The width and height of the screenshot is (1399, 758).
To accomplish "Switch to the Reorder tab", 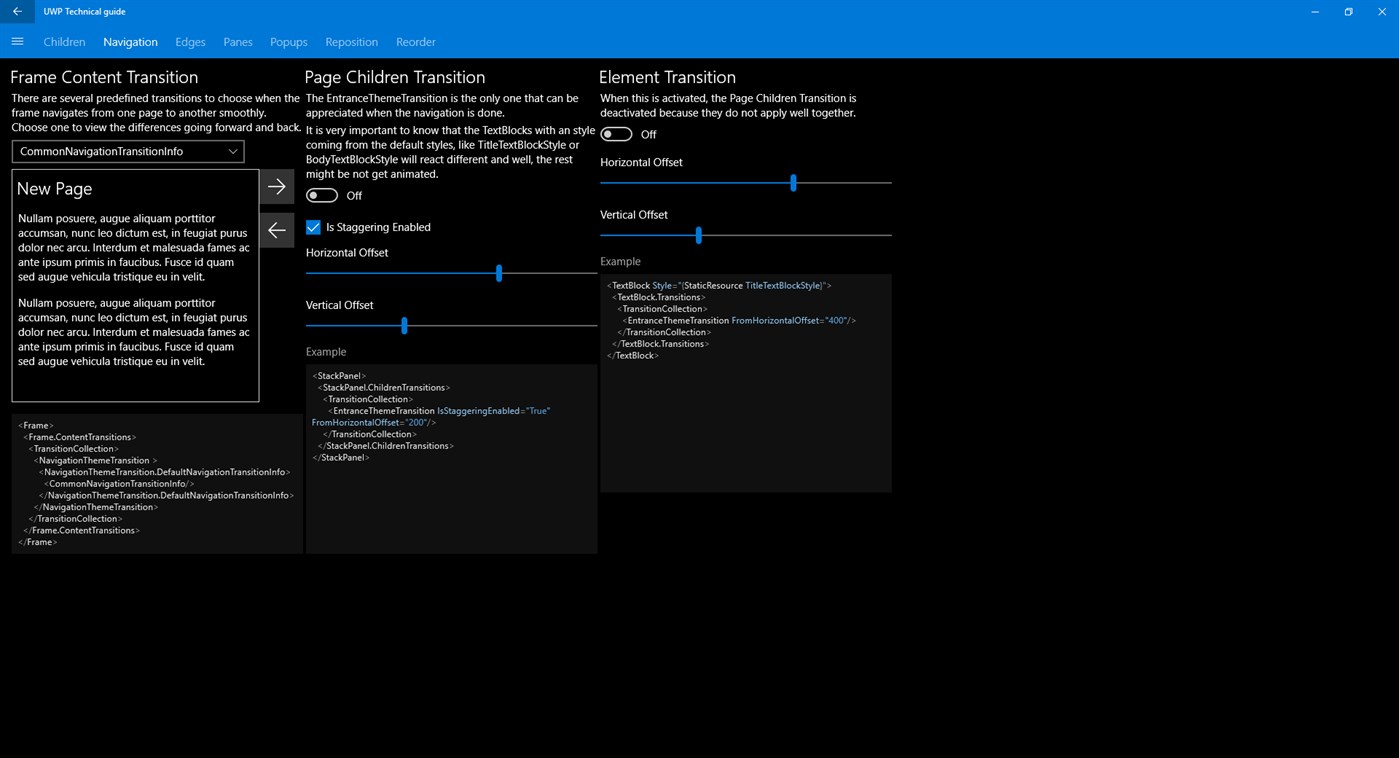I will pyautogui.click(x=416, y=42).
